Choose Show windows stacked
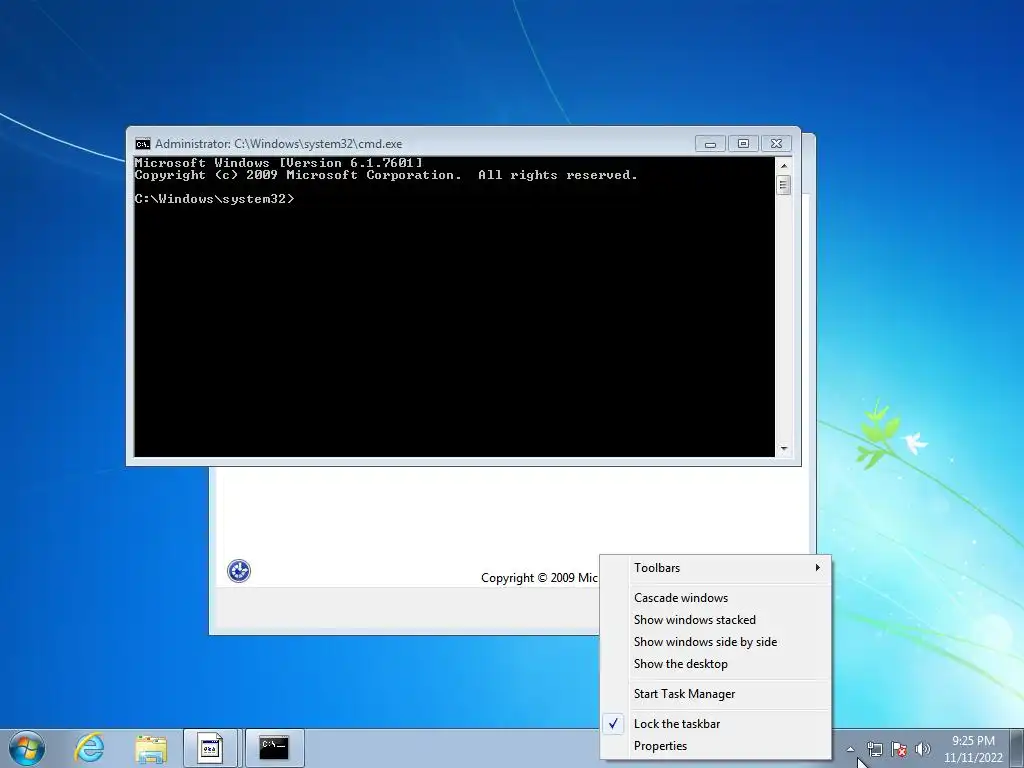 click(716, 620)
